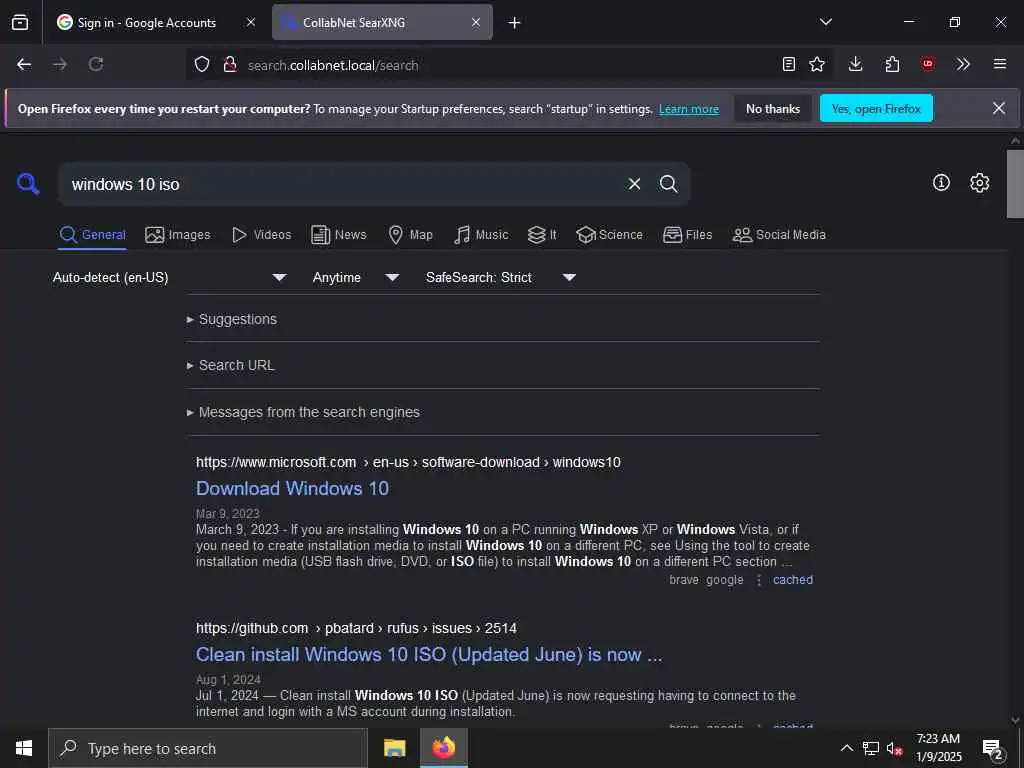Switch to It search category
Screen dimensions: 1024x768
pyautogui.click(x=542, y=235)
